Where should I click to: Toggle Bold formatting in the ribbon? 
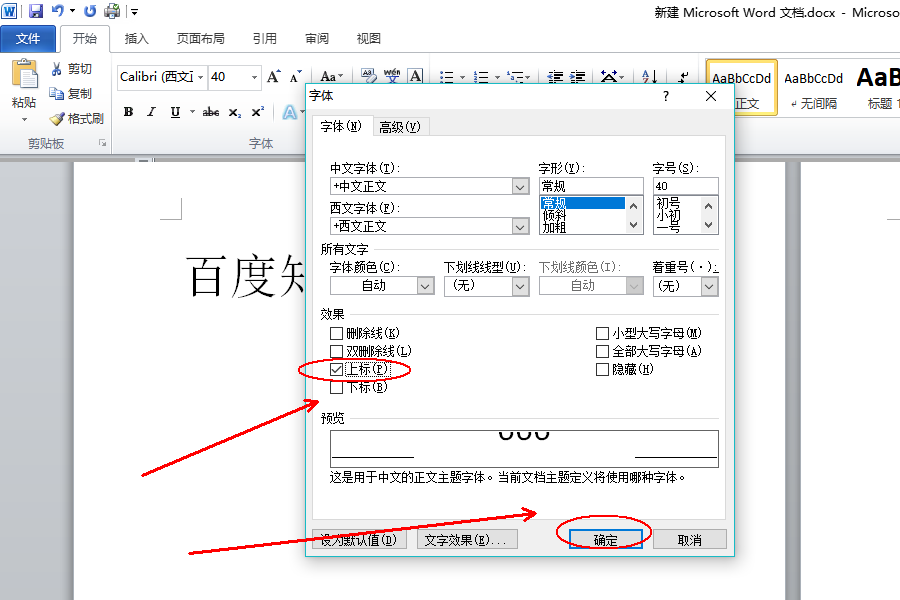point(128,112)
